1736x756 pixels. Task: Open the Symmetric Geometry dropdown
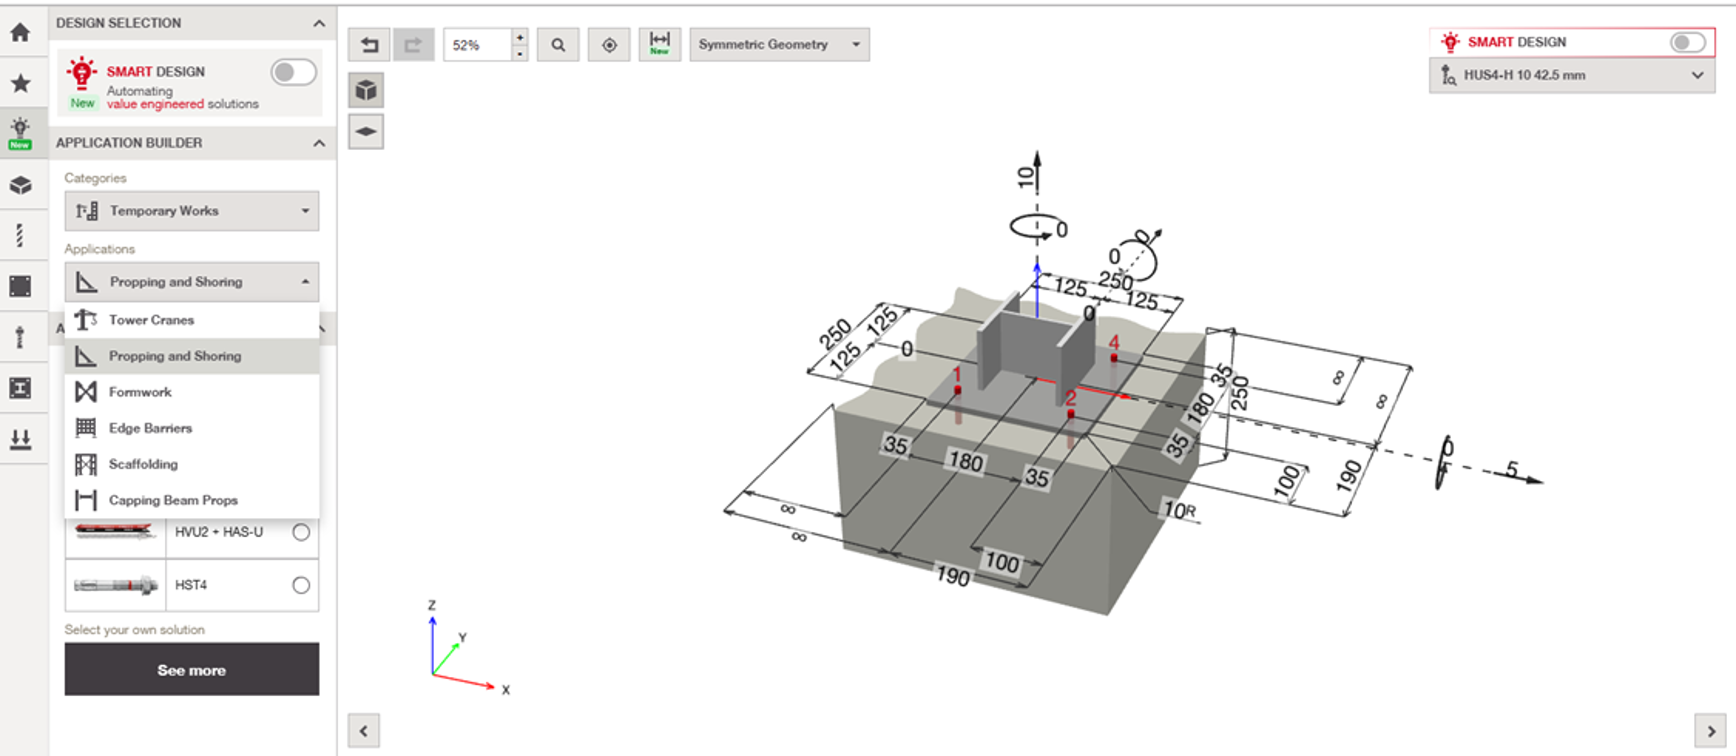coord(779,45)
